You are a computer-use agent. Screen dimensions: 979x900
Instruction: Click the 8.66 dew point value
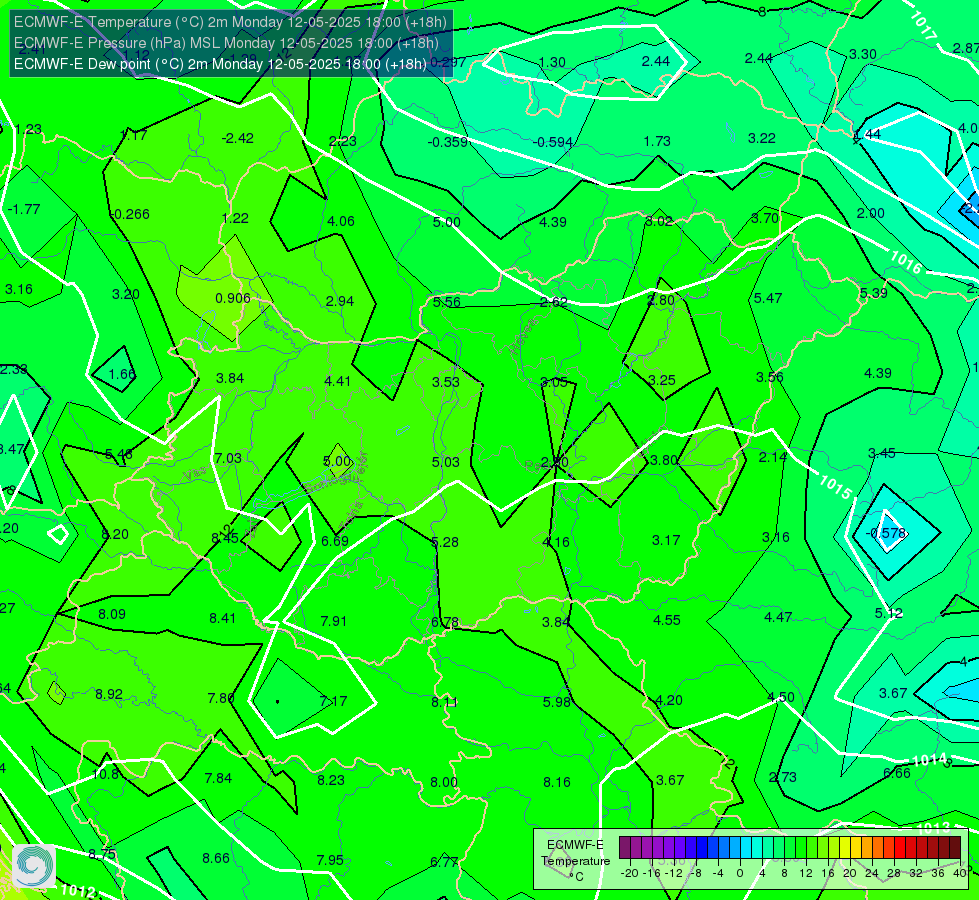tap(216, 858)
